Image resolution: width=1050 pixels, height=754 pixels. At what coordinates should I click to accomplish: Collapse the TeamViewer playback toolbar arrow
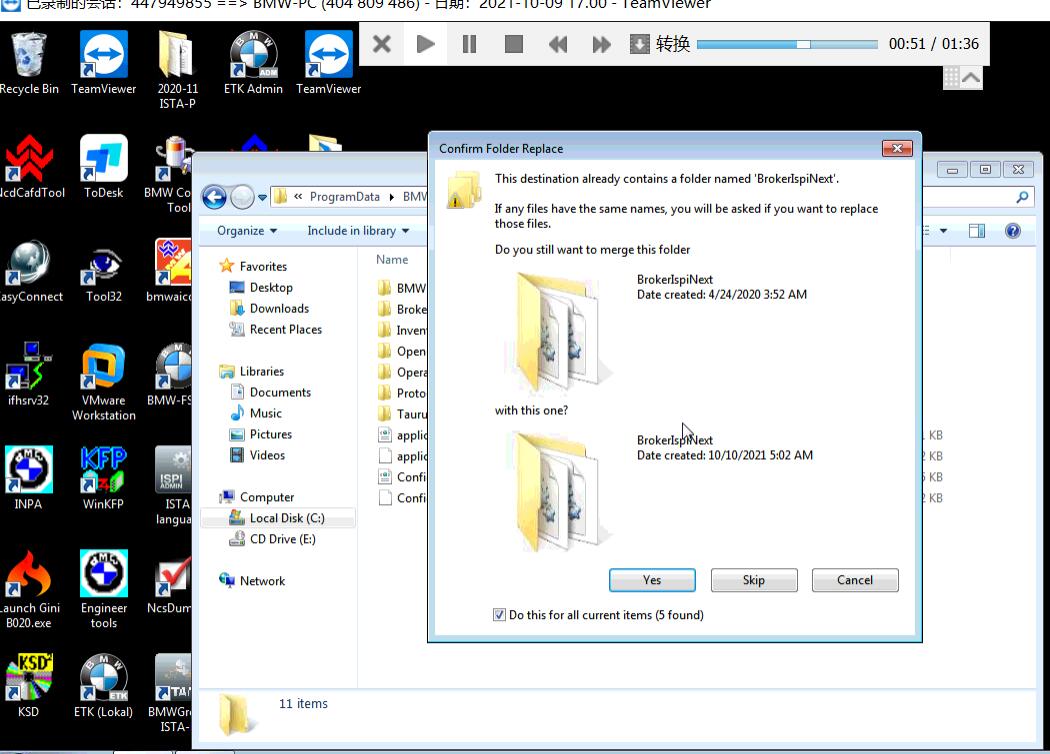pyautogui.click(x=971, y=78)
